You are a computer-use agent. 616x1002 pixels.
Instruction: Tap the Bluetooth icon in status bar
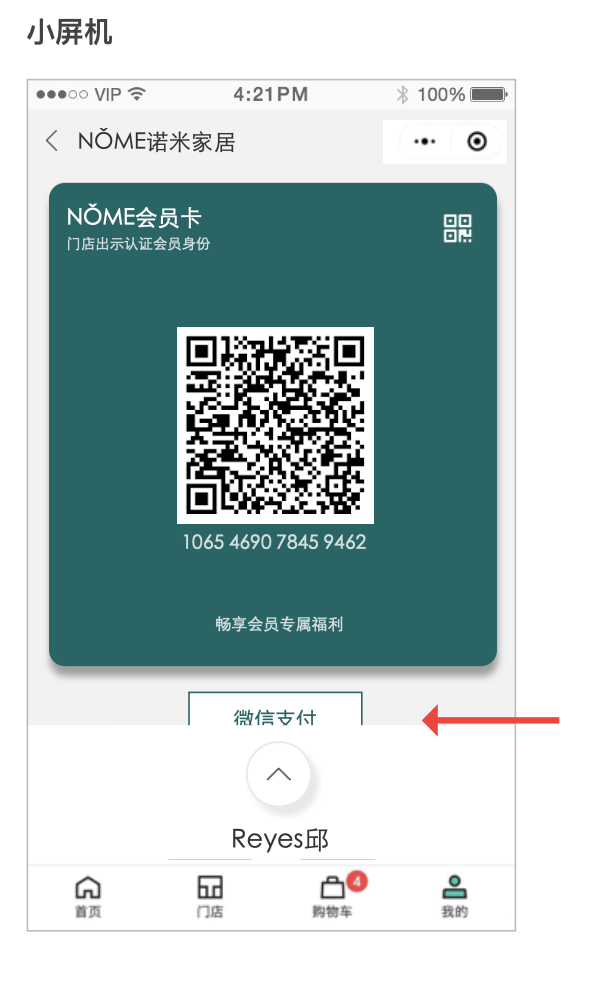[402, 95]
